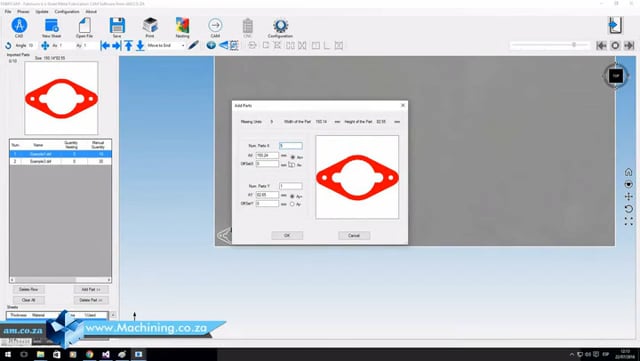Click the Clear All button
The height and width of the screenshot is (361, 640).
point(29,300)
